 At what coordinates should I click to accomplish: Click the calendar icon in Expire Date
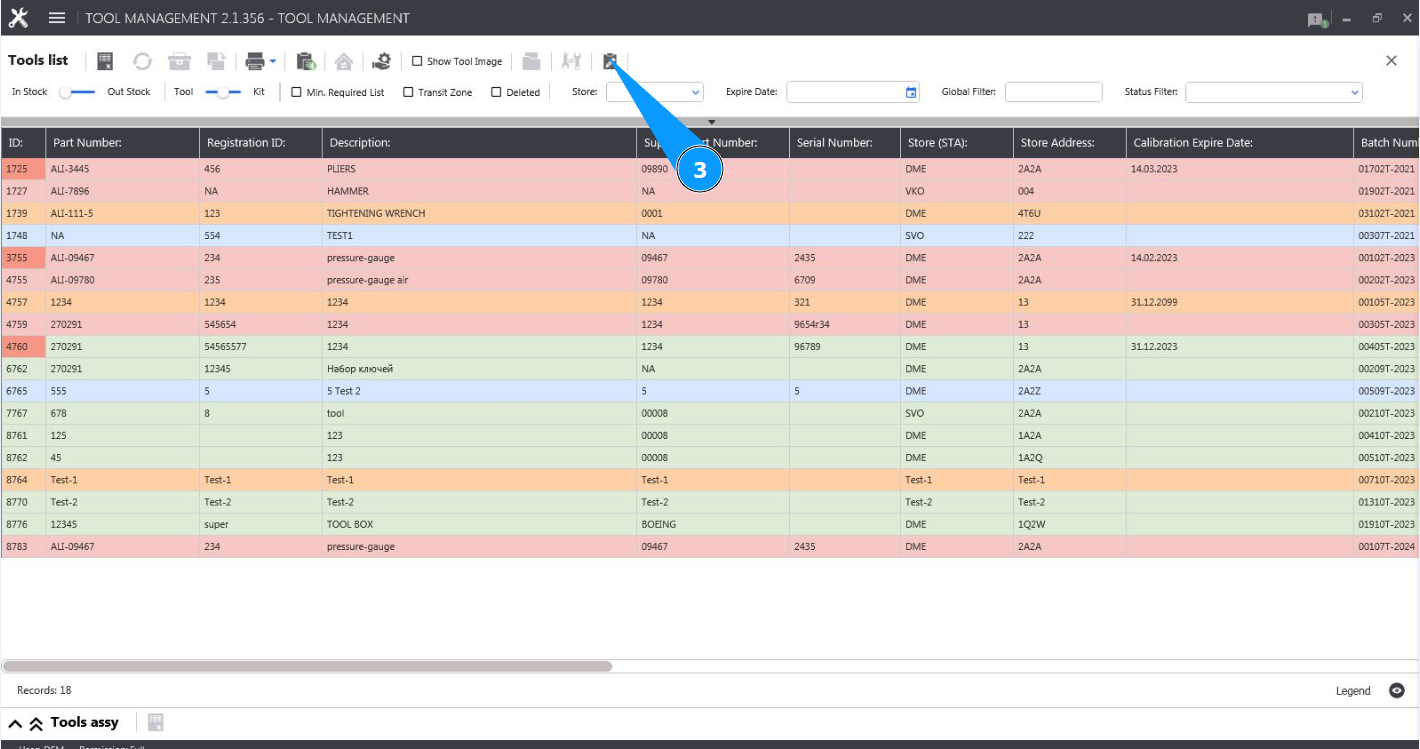[x=910, y=92]
